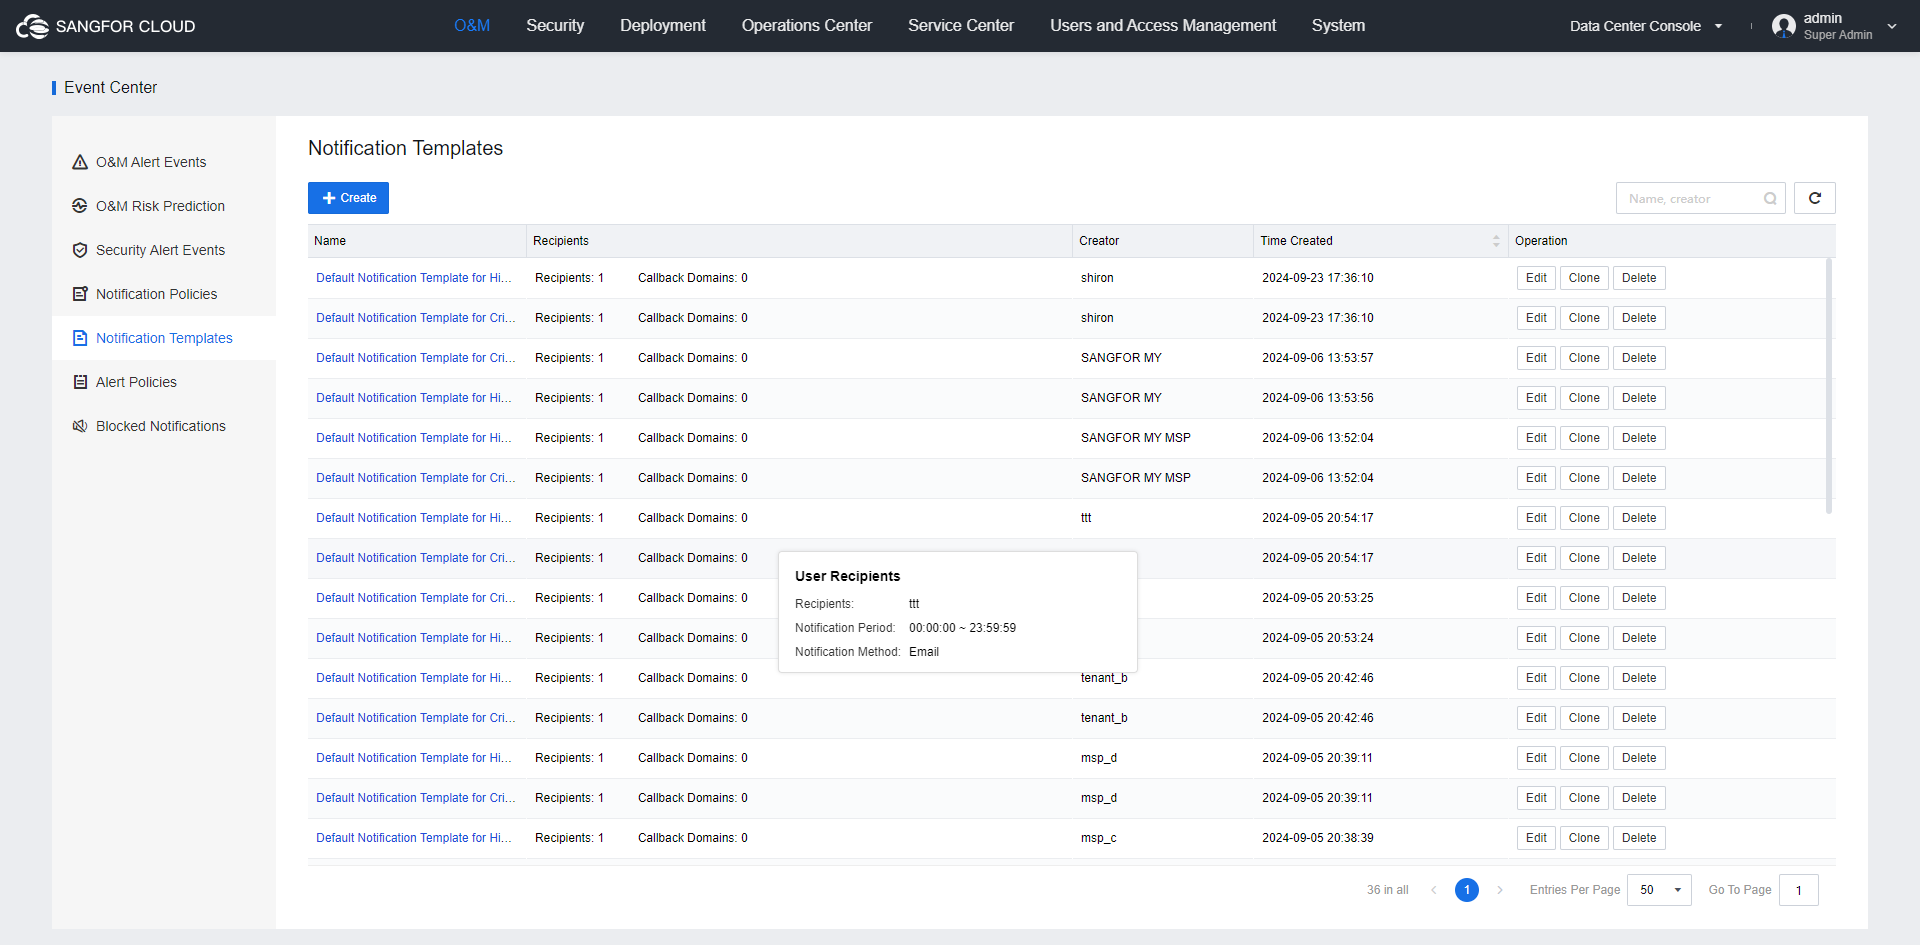Viewport: 1920px width, 945px height.
Task: Click the Blocked Notifications muted-speaker icon
Action: (x=80, y=426)
